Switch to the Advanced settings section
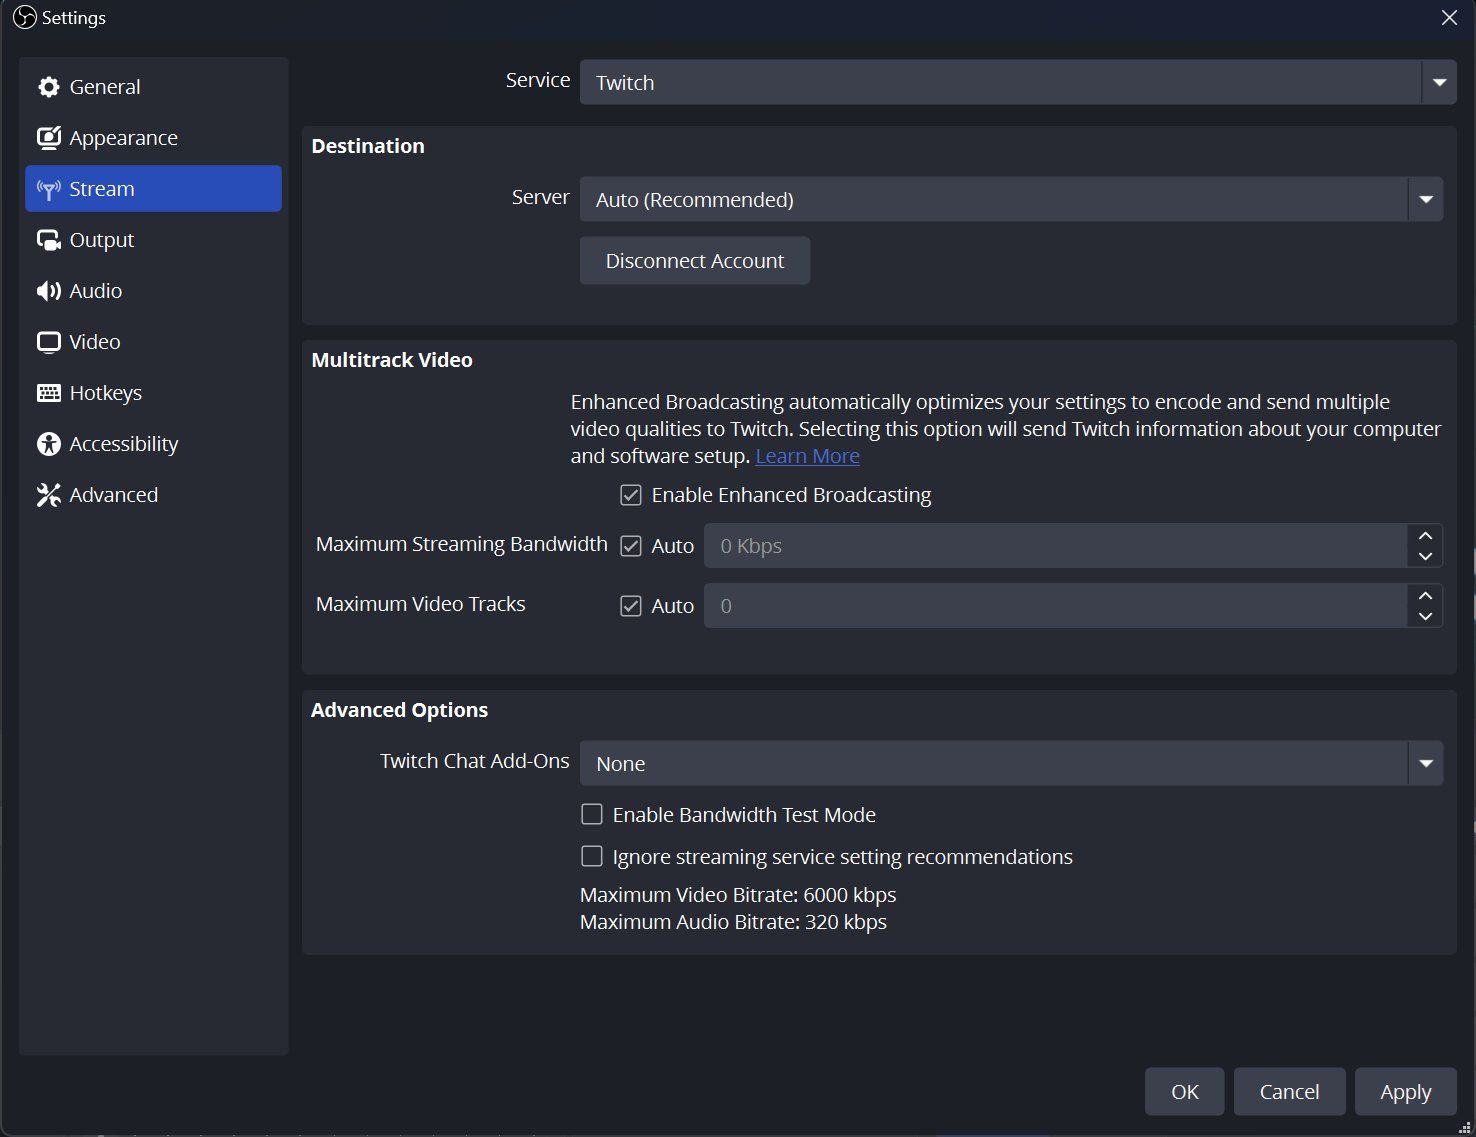The image size is (1476, 1137). coord(112,494)
